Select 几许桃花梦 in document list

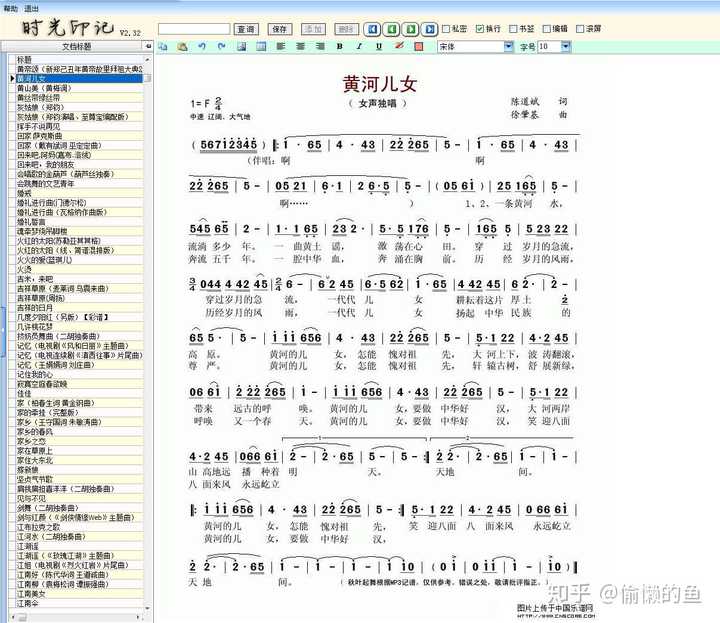pyautogui.click(x=80, y=327)
